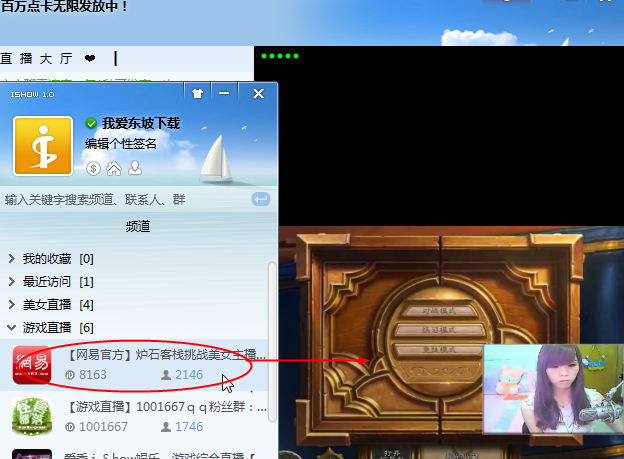Click the ID badge icon beside 8163
Viewport: 624px width, 459px height.
(70, 375)
